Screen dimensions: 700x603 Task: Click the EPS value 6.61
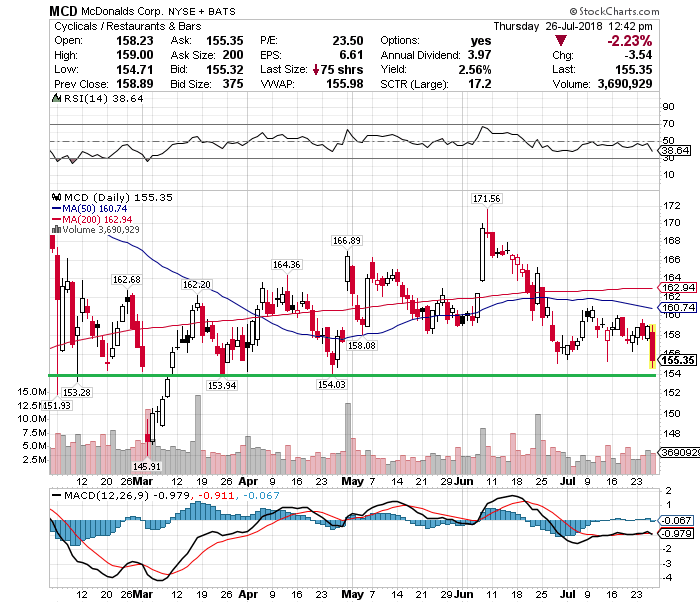click(351, 55)
